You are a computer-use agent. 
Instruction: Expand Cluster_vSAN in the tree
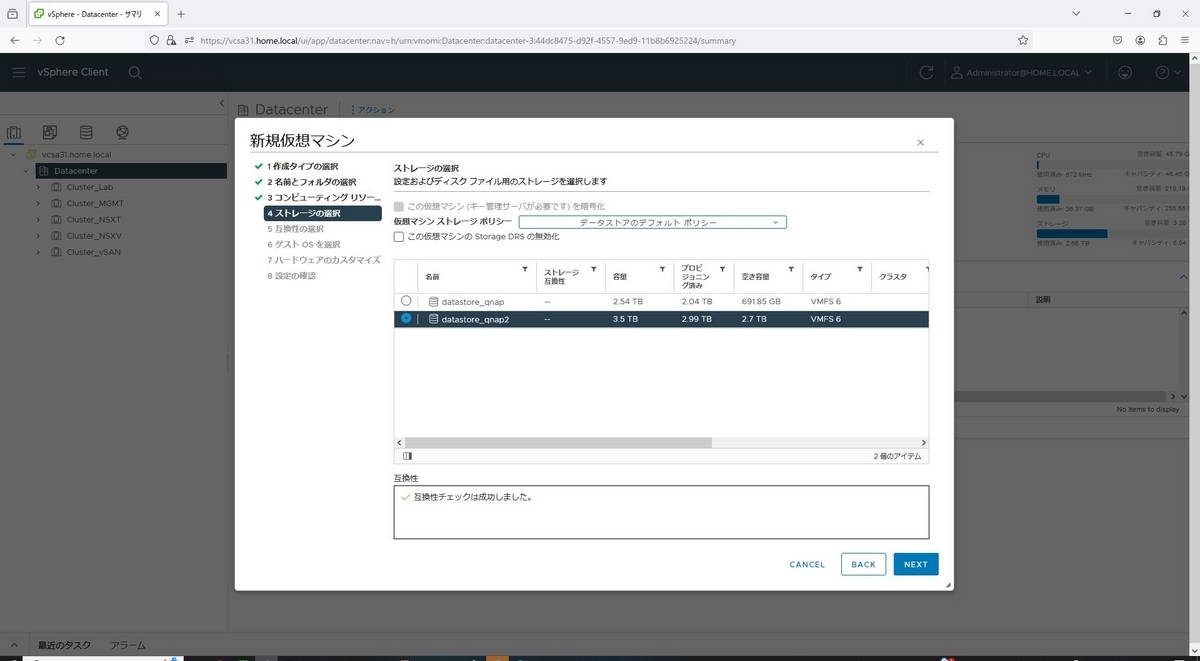pos(38,252)
